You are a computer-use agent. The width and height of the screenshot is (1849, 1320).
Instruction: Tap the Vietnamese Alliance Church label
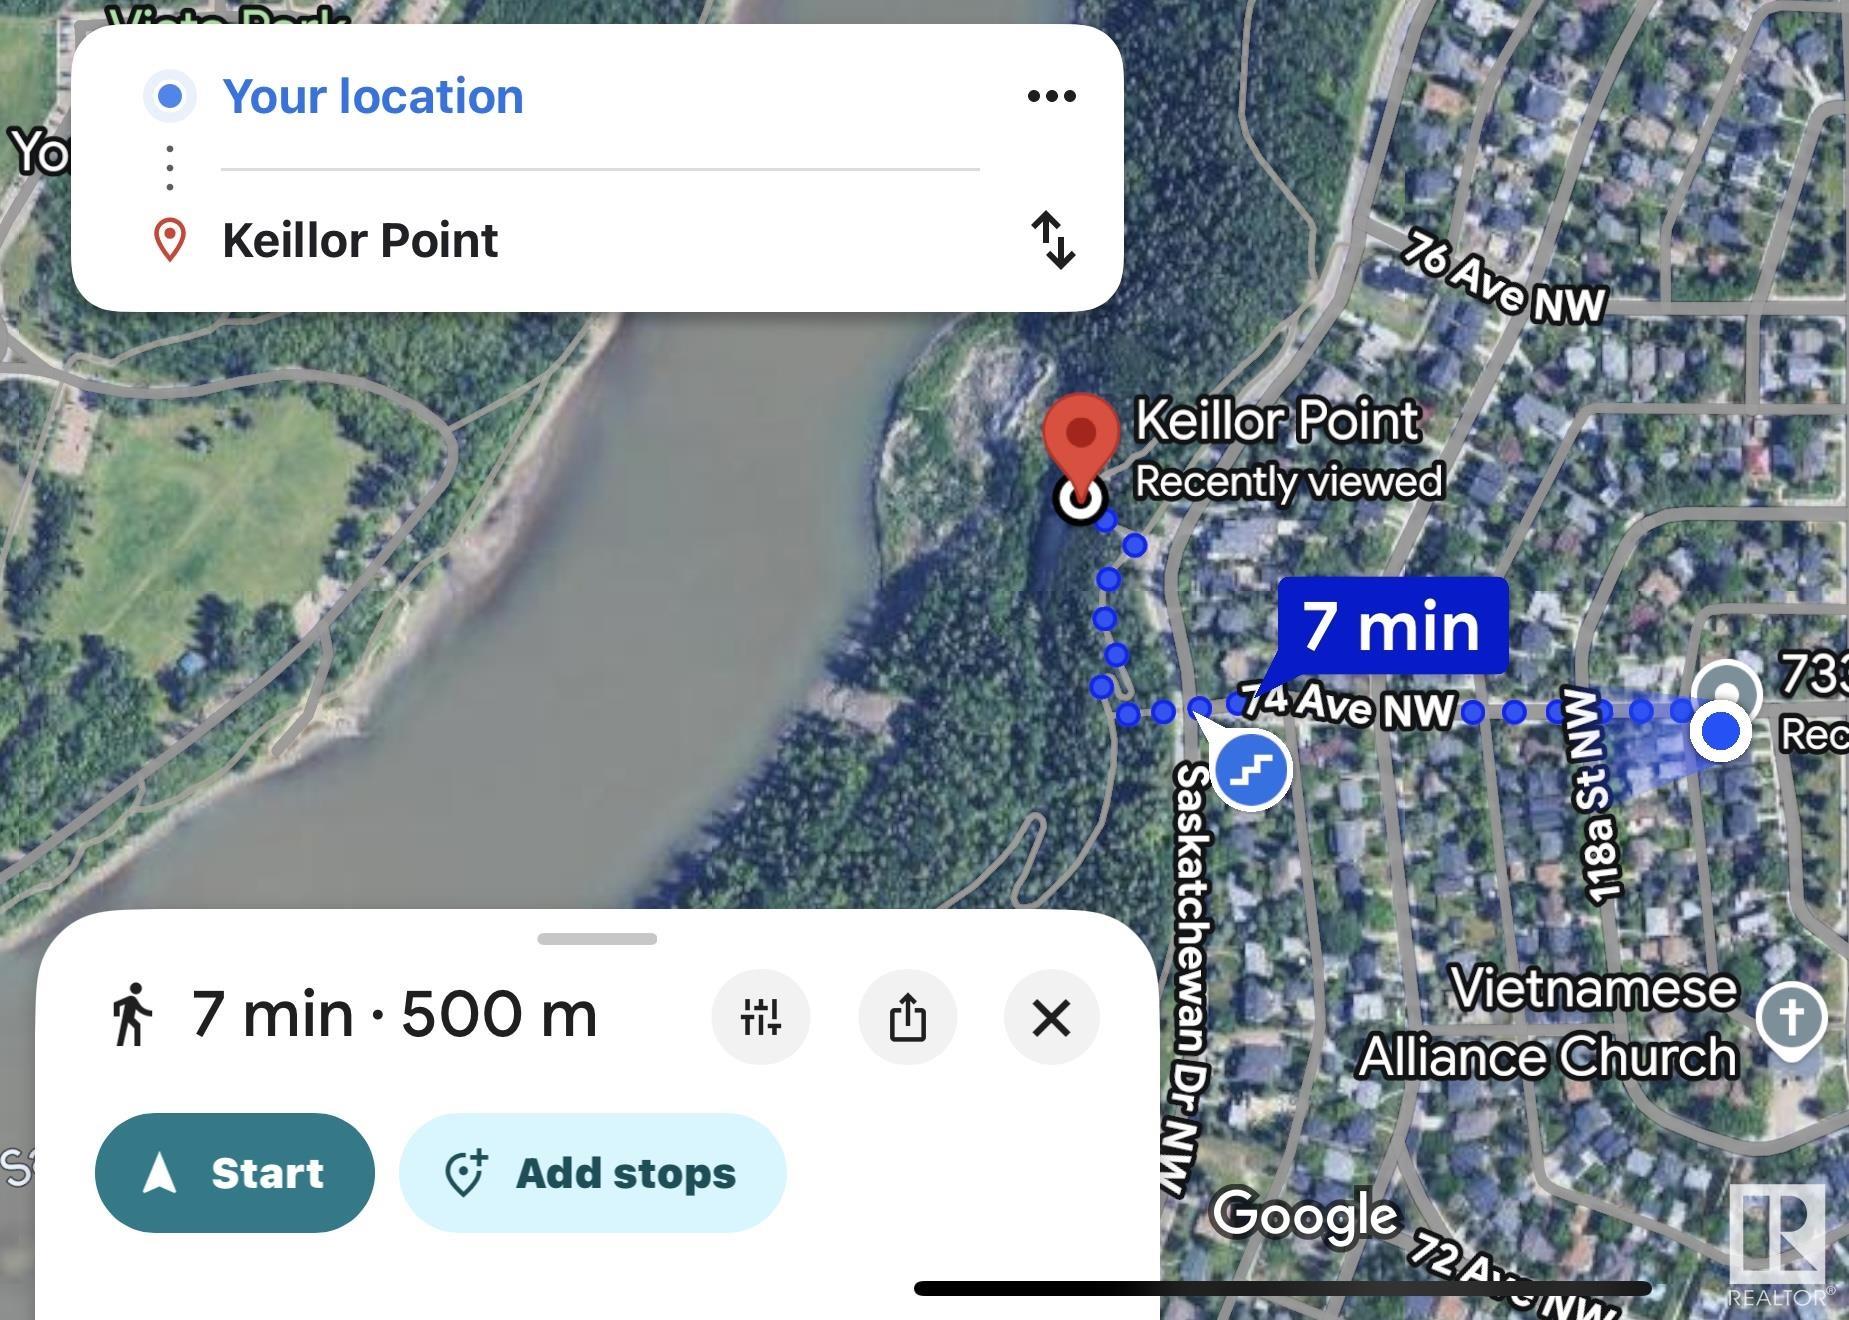tap(1547, 1022)
